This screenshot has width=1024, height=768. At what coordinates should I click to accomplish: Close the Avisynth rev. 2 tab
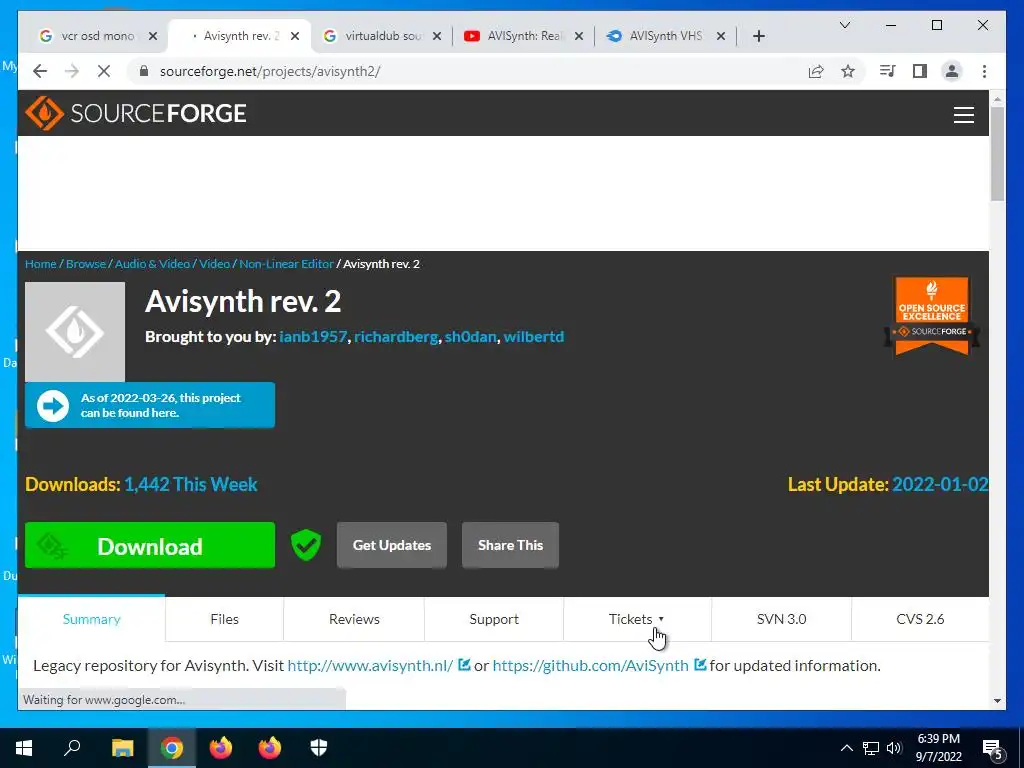point(295,36)
